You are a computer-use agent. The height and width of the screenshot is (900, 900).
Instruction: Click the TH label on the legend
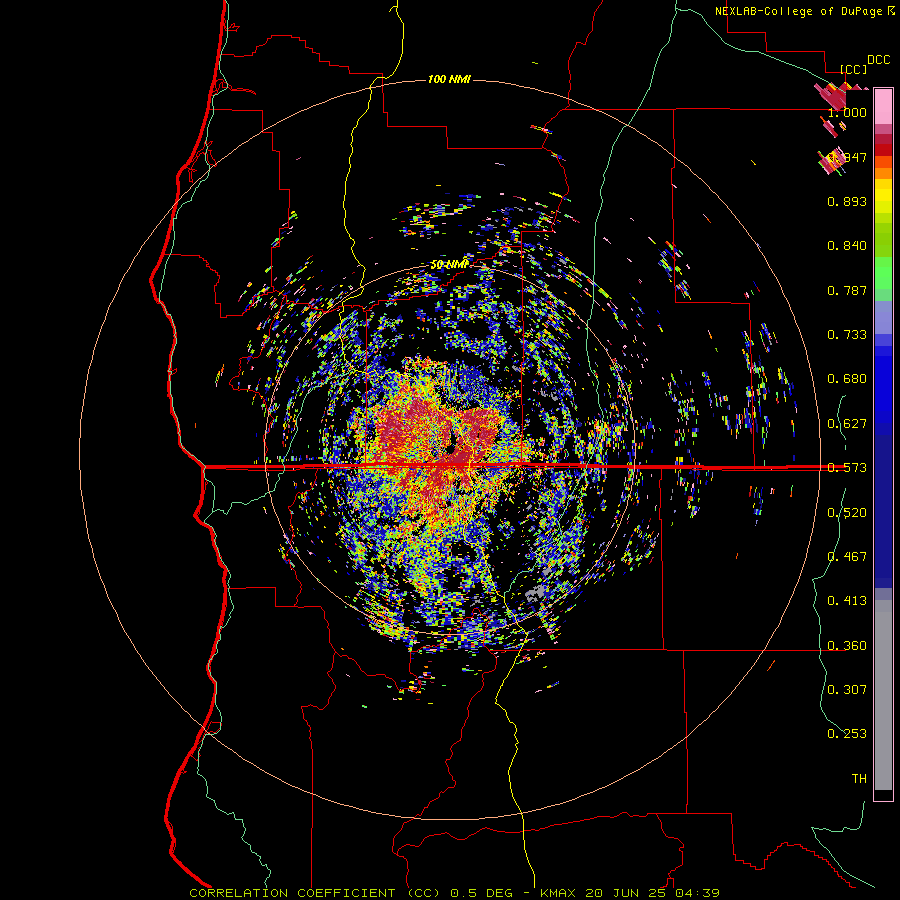click(x=859, y=779)
